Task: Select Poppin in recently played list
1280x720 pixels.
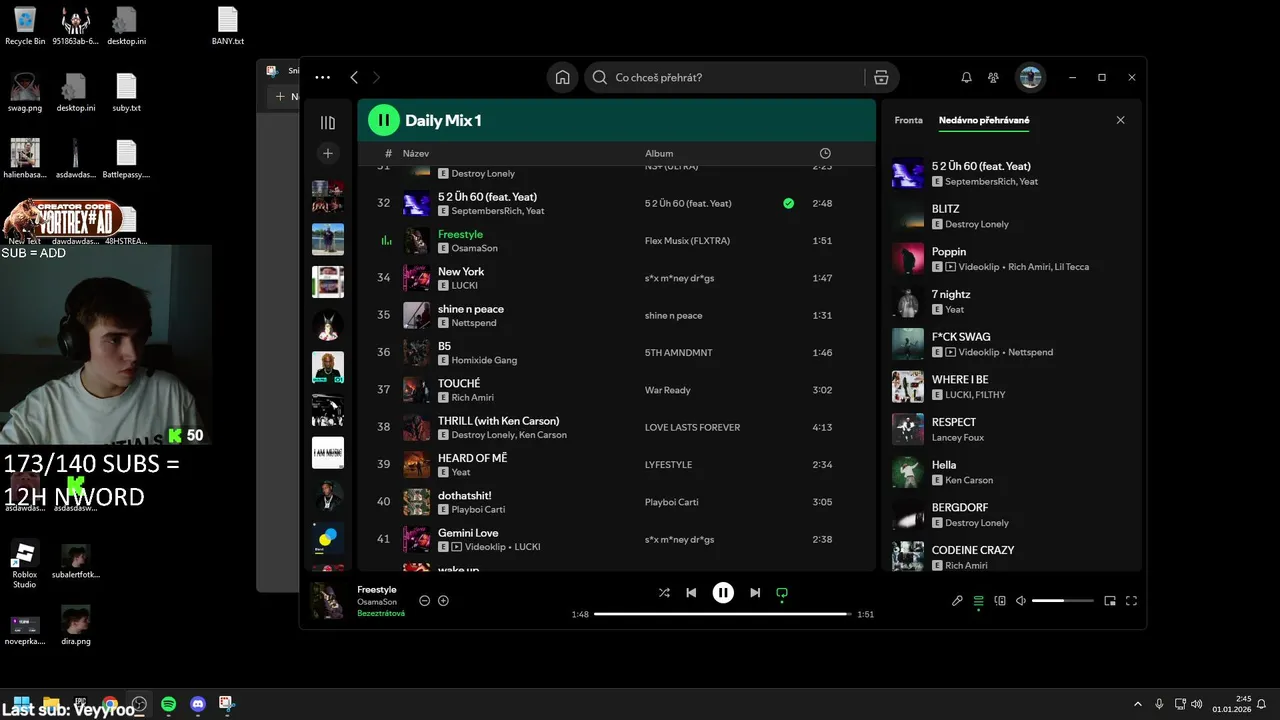Action: 1011,259
